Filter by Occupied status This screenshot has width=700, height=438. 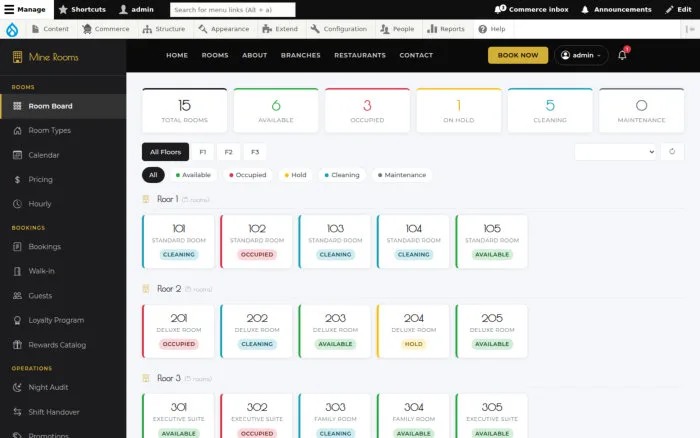click(247, 175)
